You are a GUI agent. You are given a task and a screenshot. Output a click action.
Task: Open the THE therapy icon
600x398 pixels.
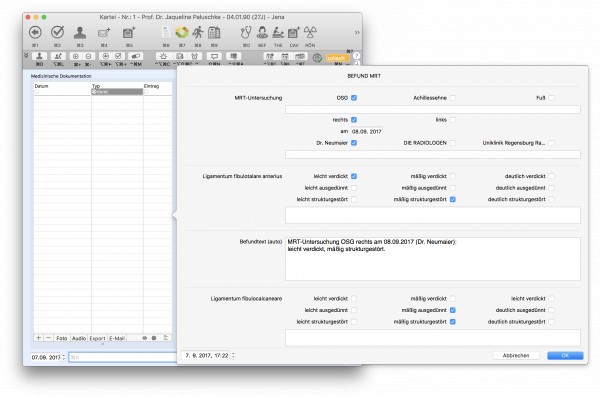(x=278, y=33)
